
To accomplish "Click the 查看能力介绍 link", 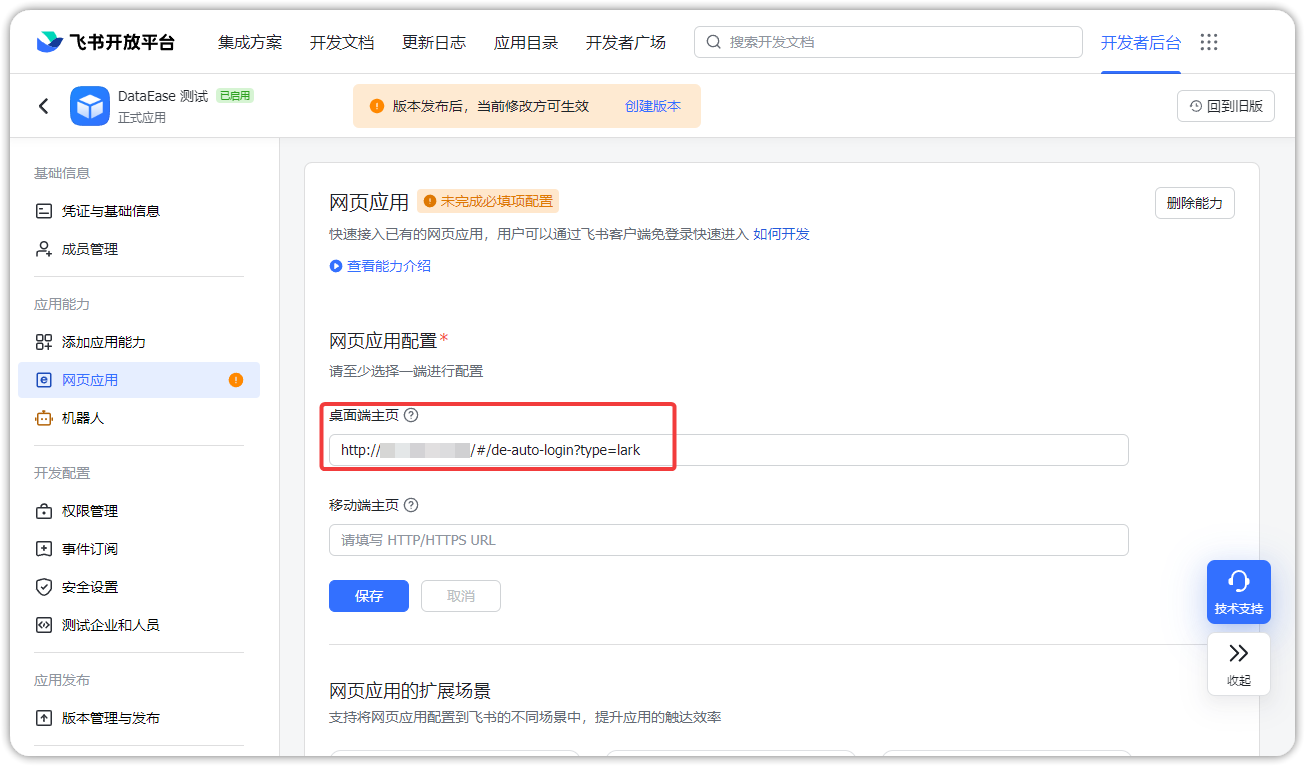I will pyautogui.click(x=389, y=266).
